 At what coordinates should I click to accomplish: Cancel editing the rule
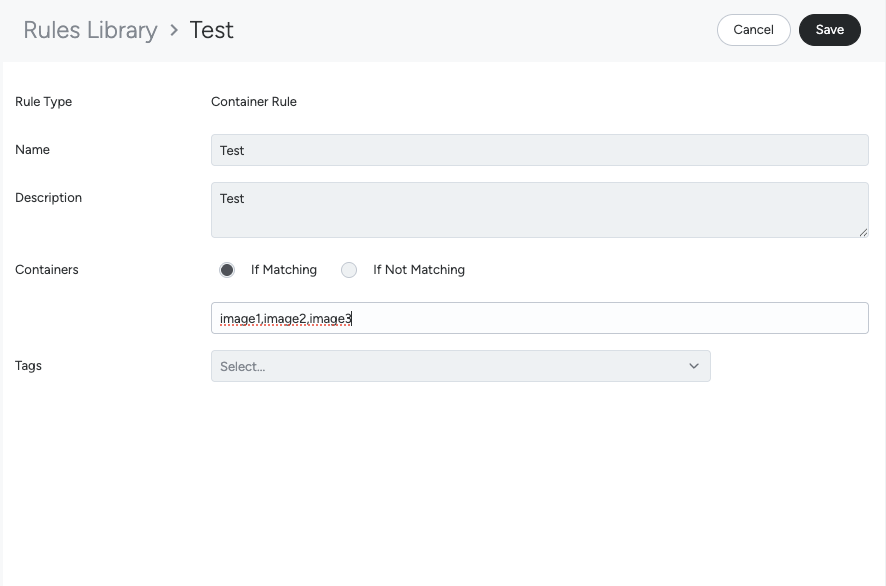(753, 30)
